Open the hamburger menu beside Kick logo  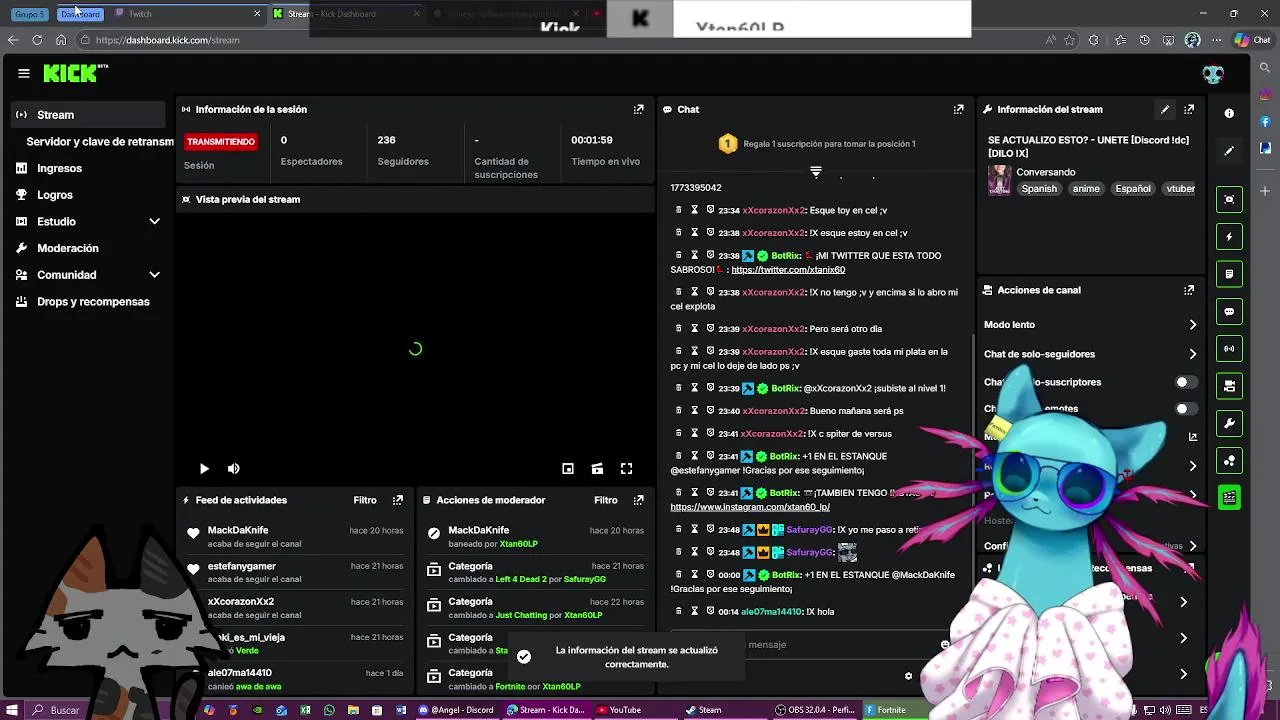tap(24, 73)
